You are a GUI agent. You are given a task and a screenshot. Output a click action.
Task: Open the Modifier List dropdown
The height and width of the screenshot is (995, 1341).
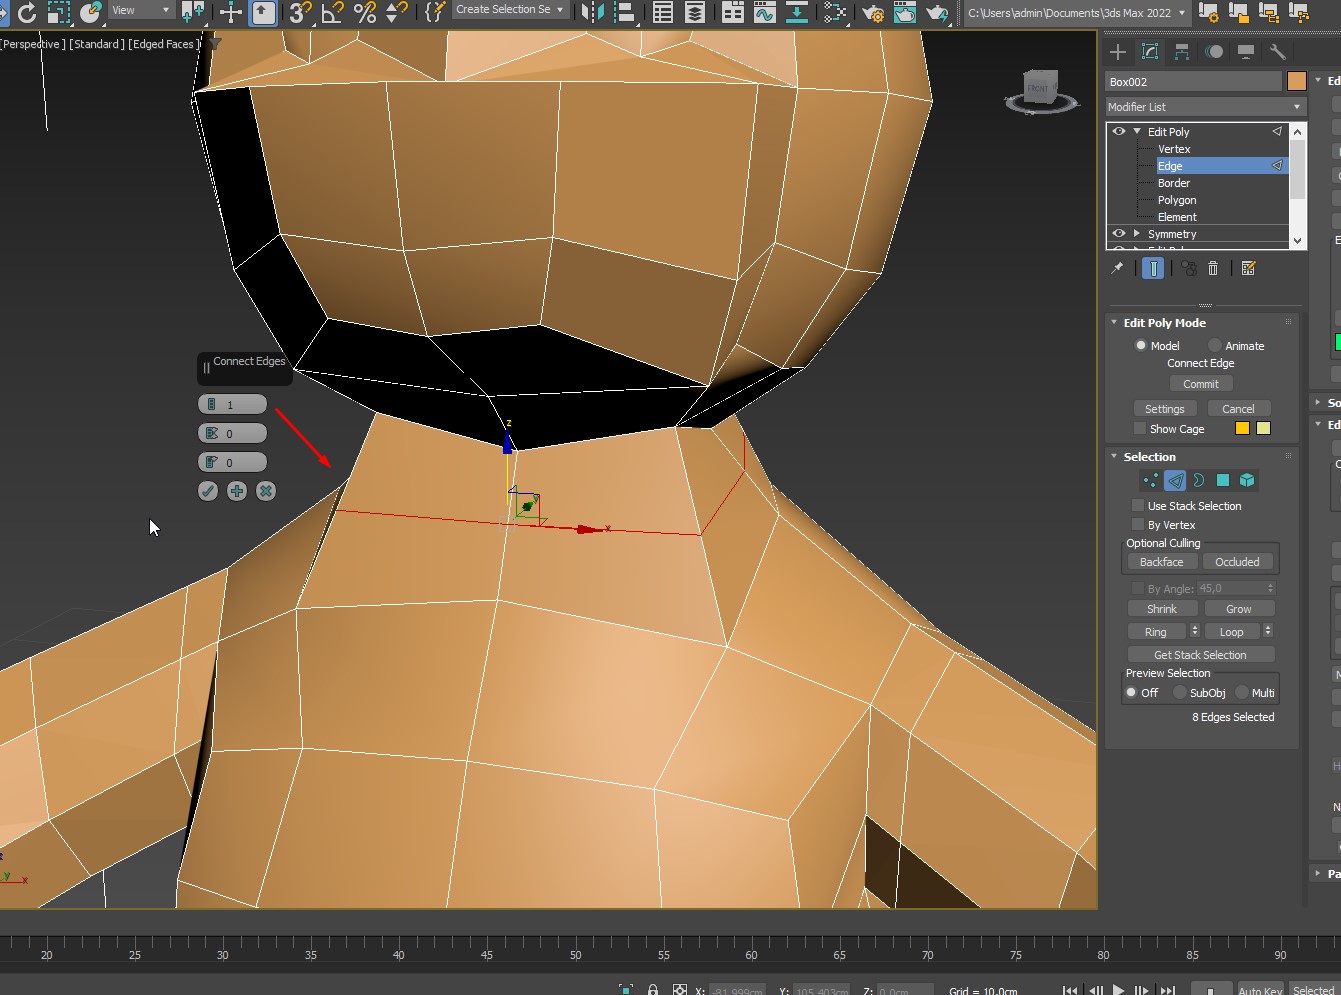(1205, 107)
